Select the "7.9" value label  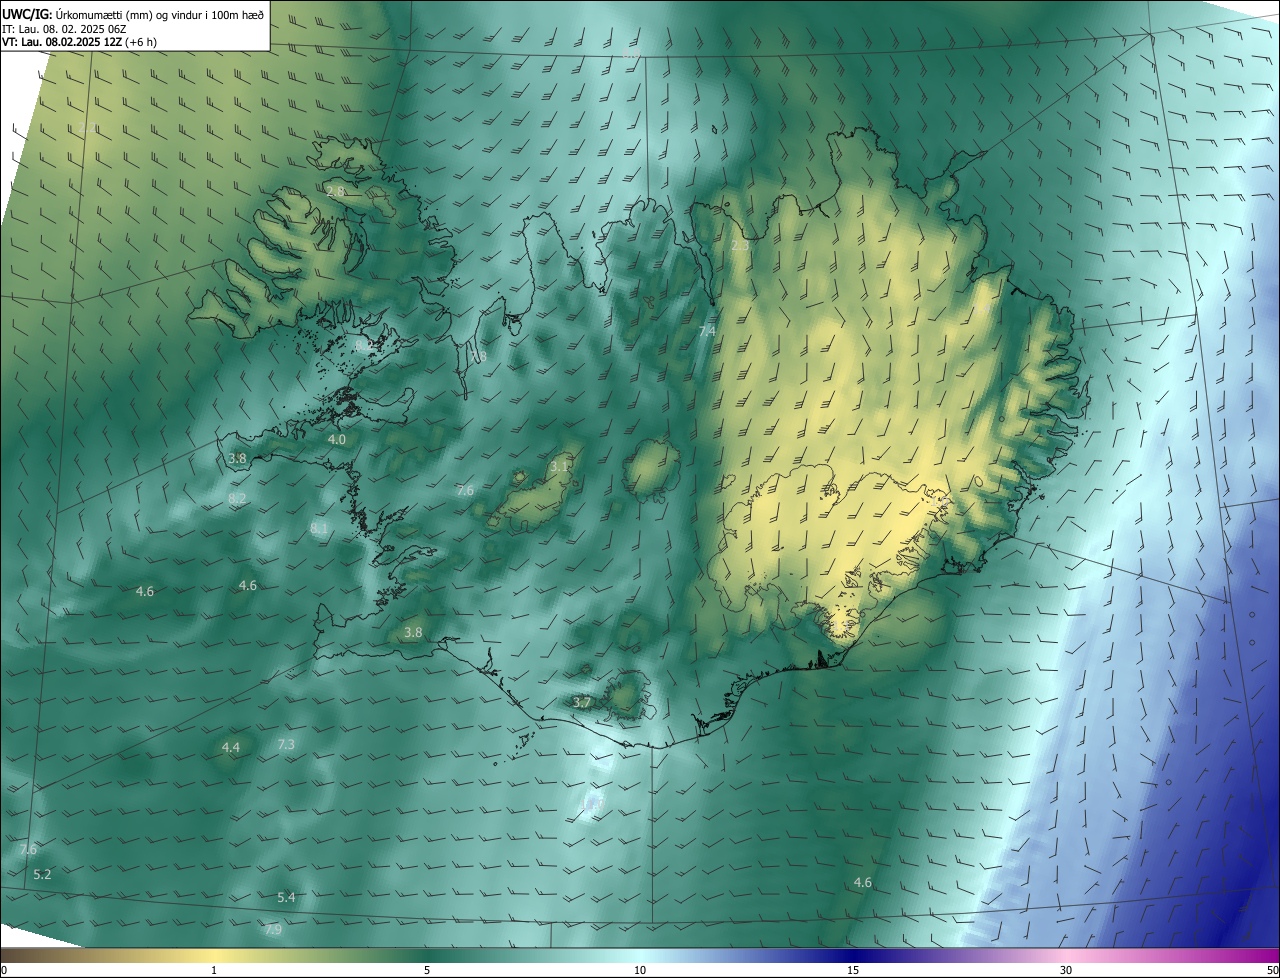[x=273, y=930]
